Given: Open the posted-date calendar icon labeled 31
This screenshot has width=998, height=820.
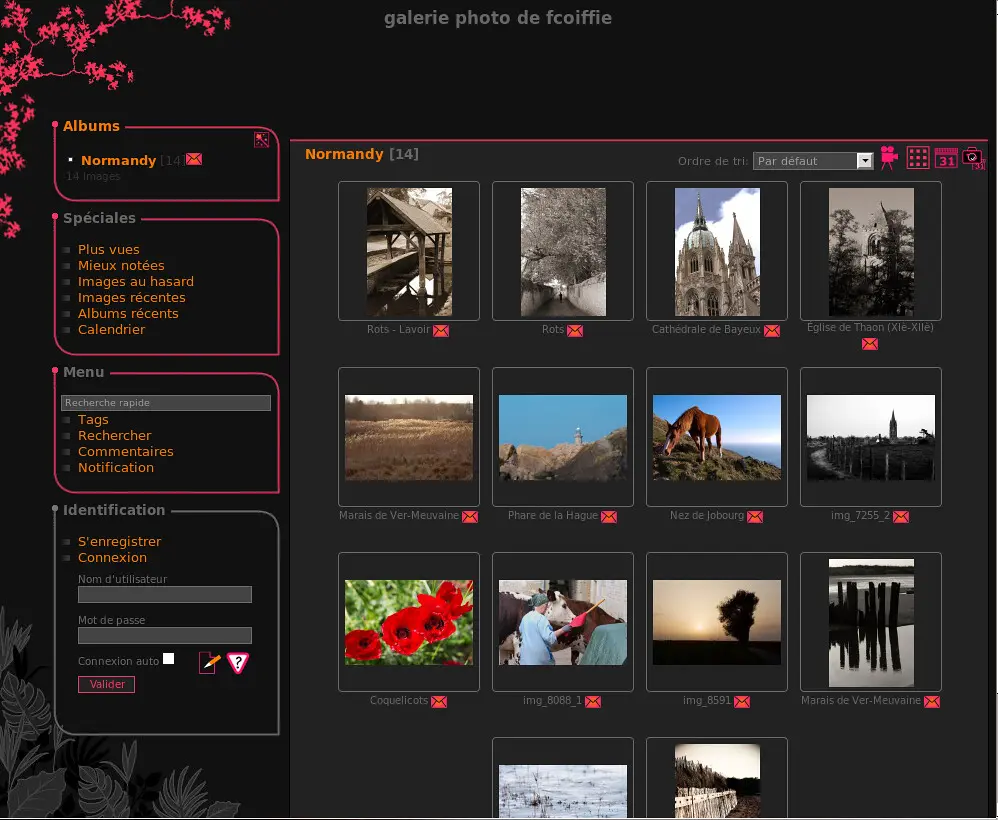Looking at the screenshot, I should tap(946, 158).
